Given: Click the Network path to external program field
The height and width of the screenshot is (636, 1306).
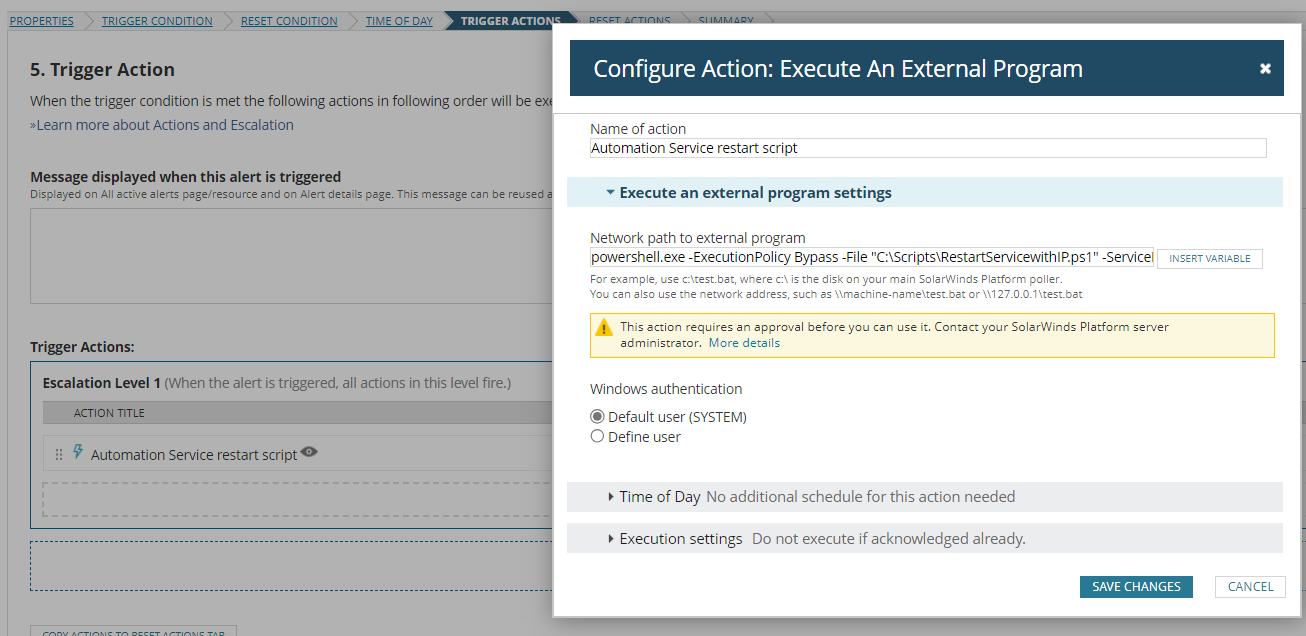Looking at the screenshot, I should coord(871,257).
